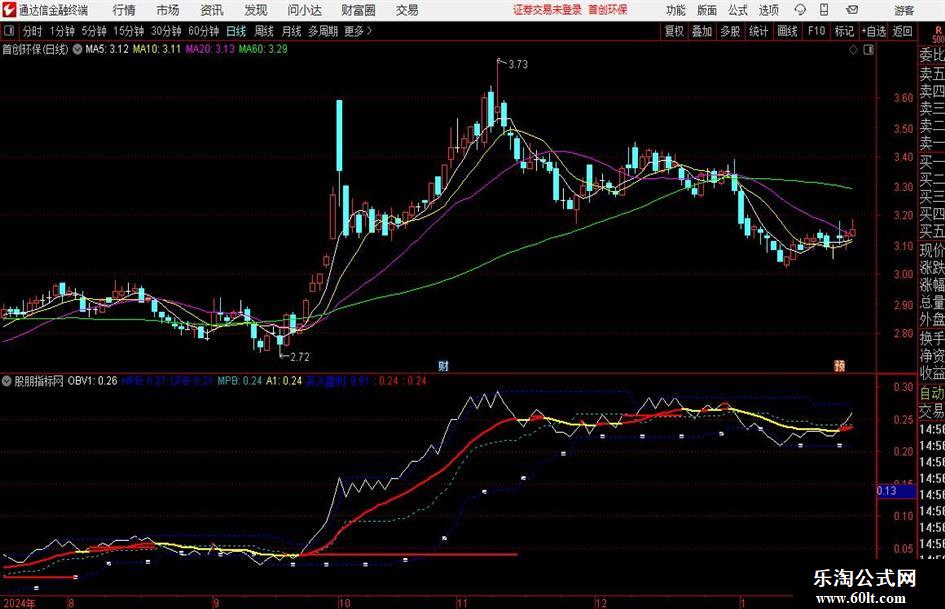This screenshot has width=945, height=609.
Task: Switch to 30分钟 chart period
Action: point(166,31)
